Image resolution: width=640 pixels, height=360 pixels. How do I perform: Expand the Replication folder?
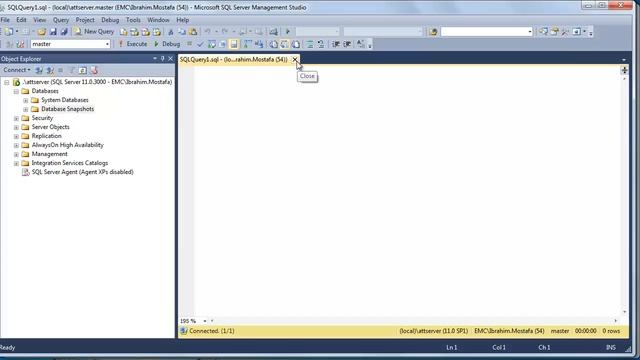[x=16, y=136]
